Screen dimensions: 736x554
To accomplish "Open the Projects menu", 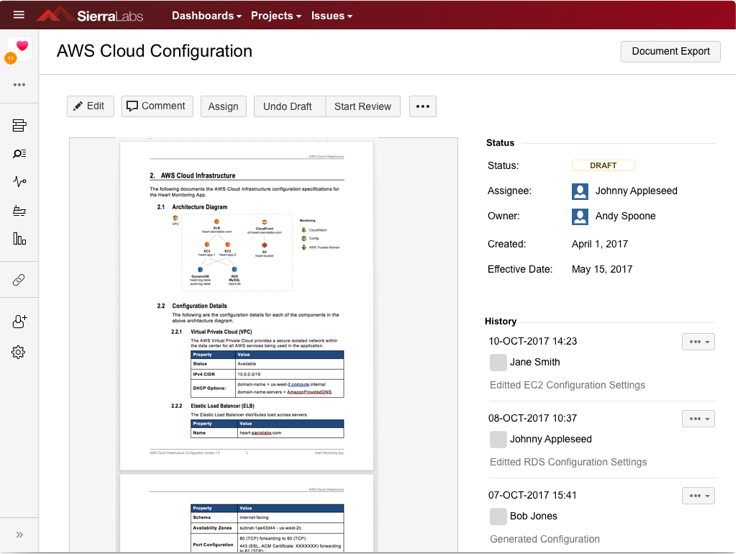I will (276, 15).
